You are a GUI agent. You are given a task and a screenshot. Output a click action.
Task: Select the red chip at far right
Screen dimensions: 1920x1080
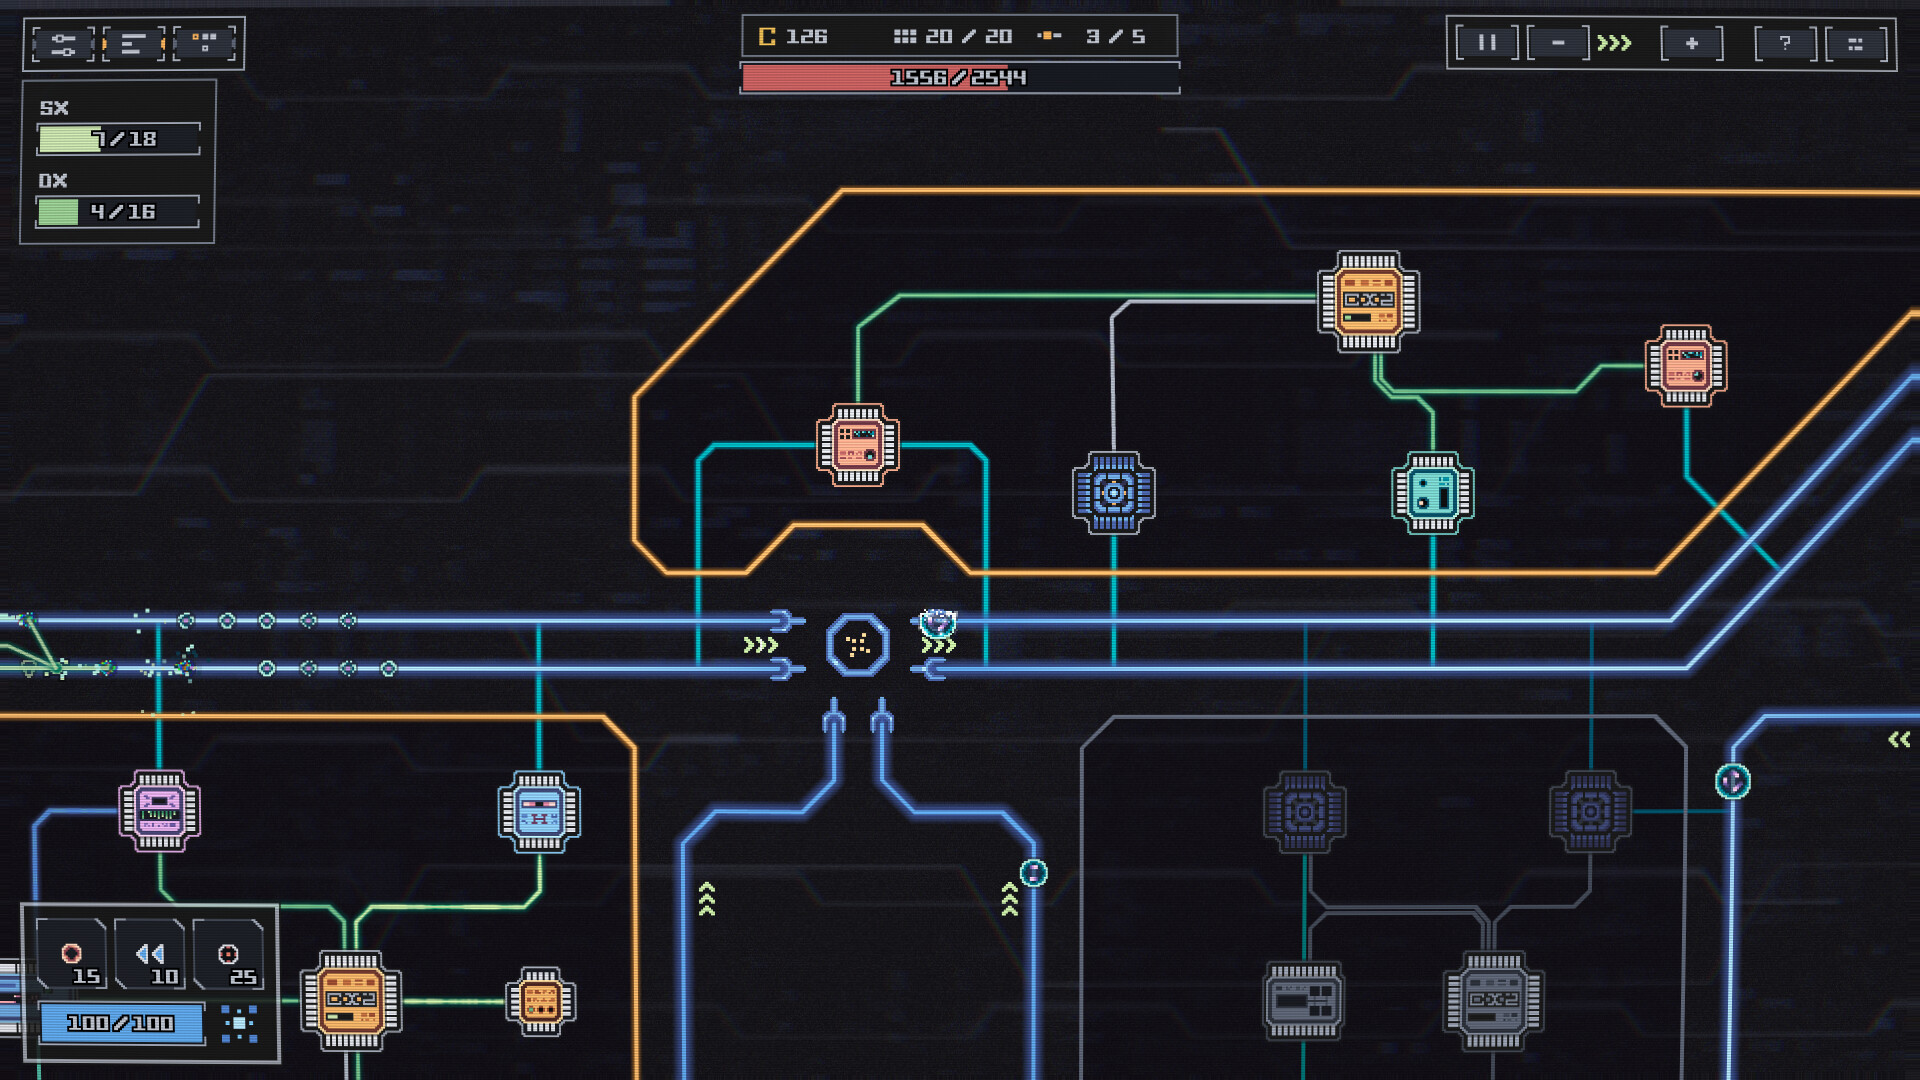click(1686, 366)
